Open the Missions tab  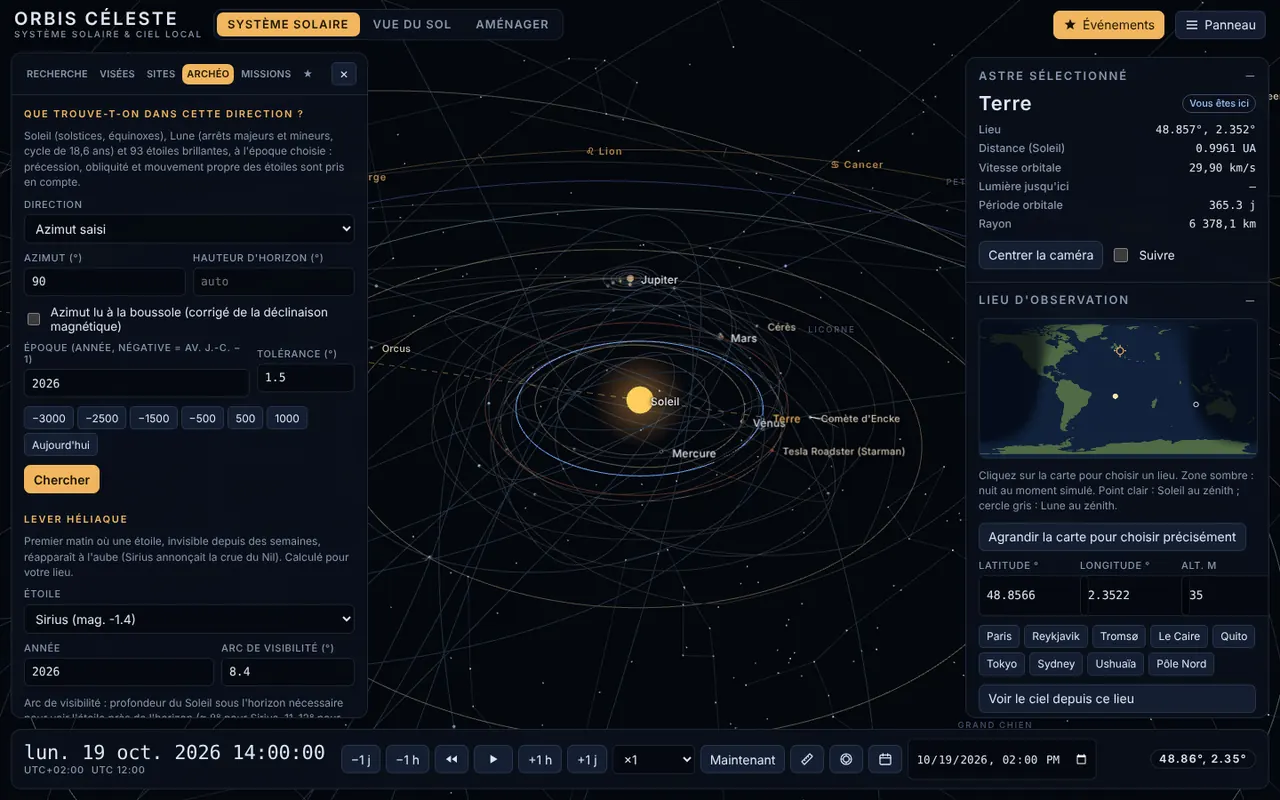pos(266,74)
